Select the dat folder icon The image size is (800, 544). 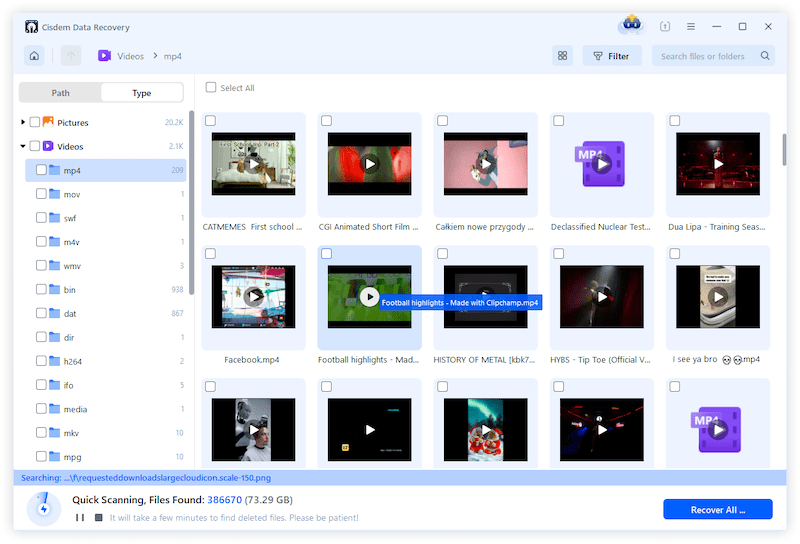(x=55, y=313)
